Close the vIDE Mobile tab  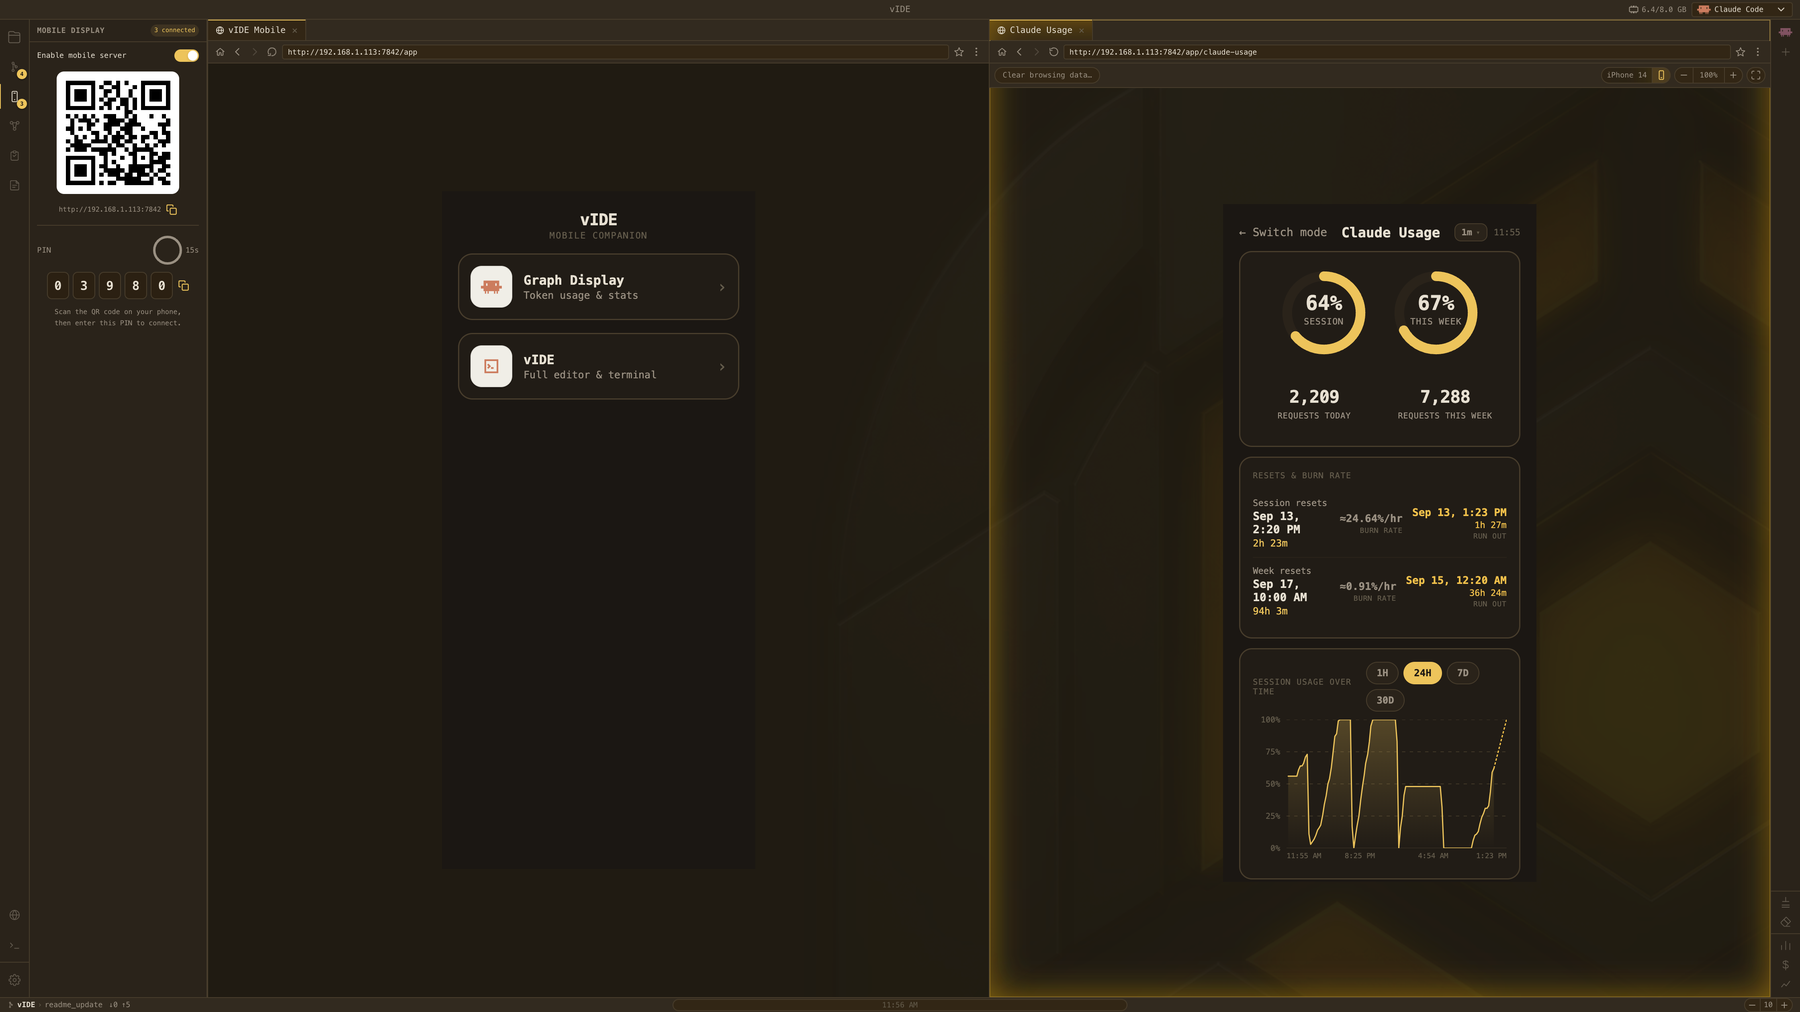[295, 31]
